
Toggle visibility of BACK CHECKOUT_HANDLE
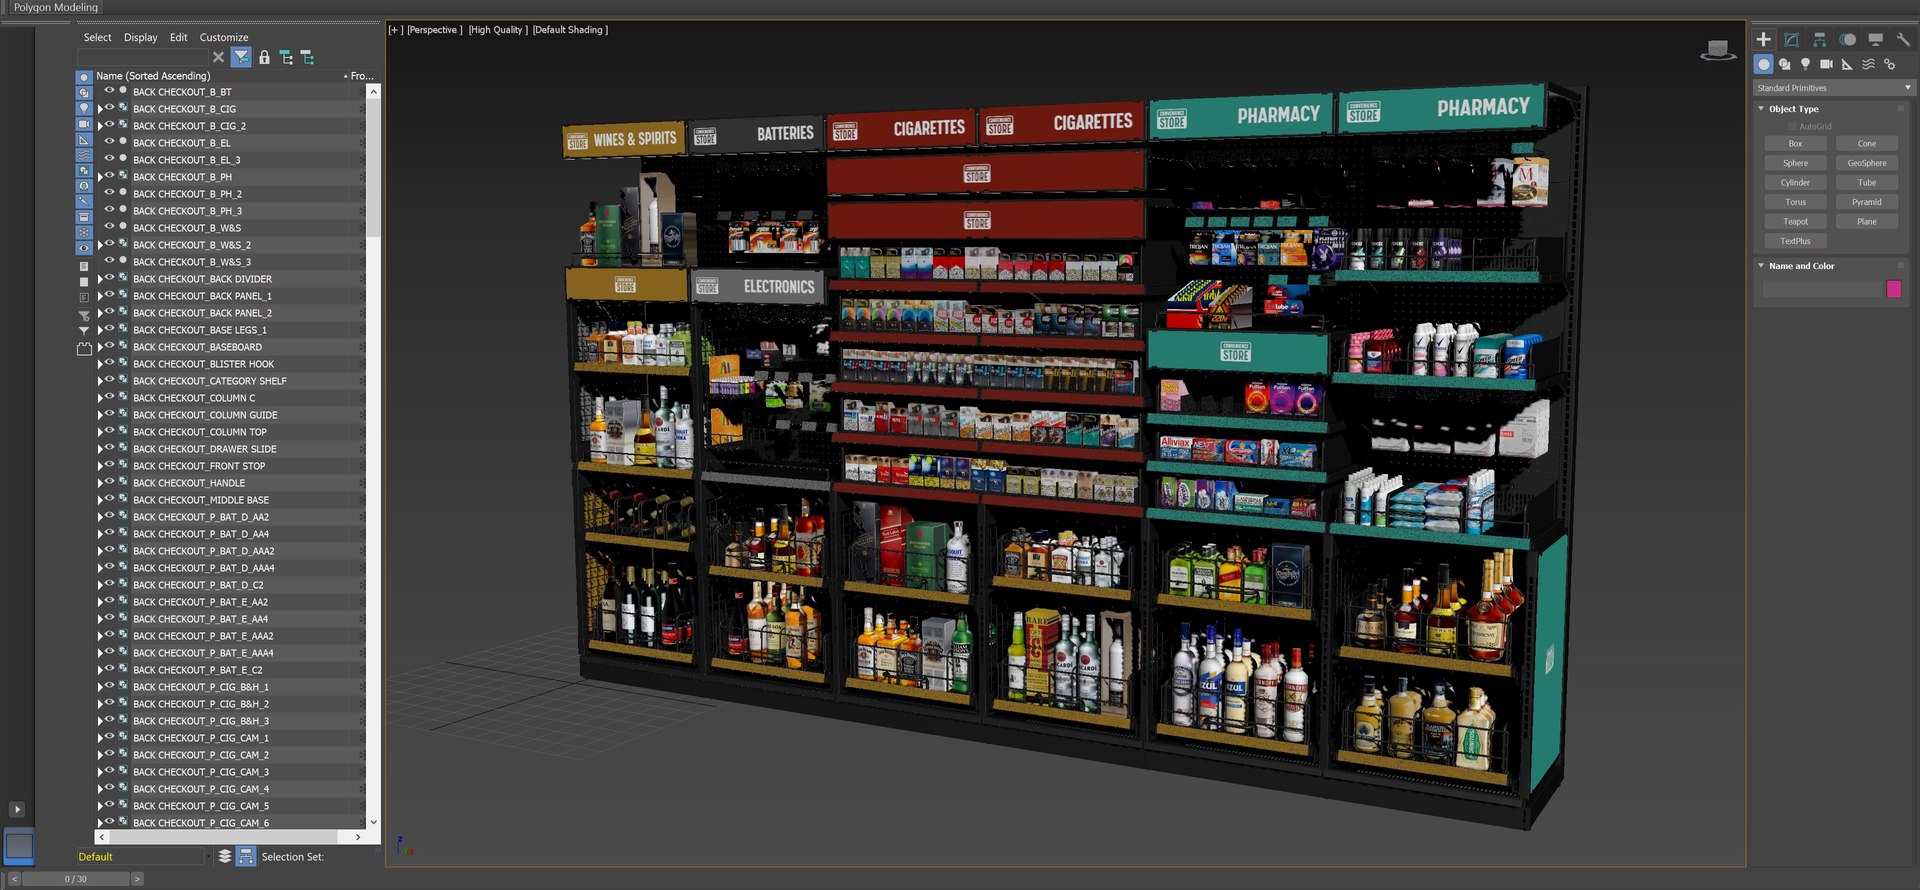(x=110, y=482)
